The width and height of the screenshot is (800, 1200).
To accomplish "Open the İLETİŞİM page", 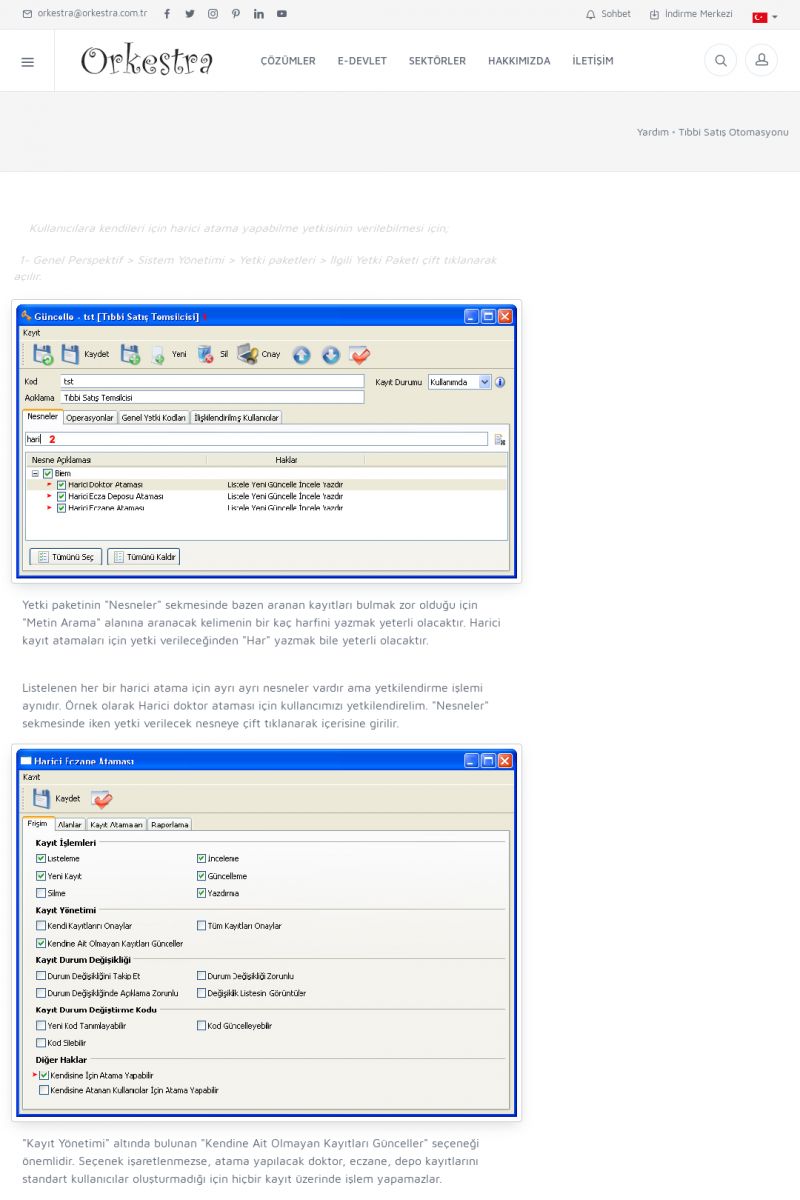I will [x=593, y=61].
